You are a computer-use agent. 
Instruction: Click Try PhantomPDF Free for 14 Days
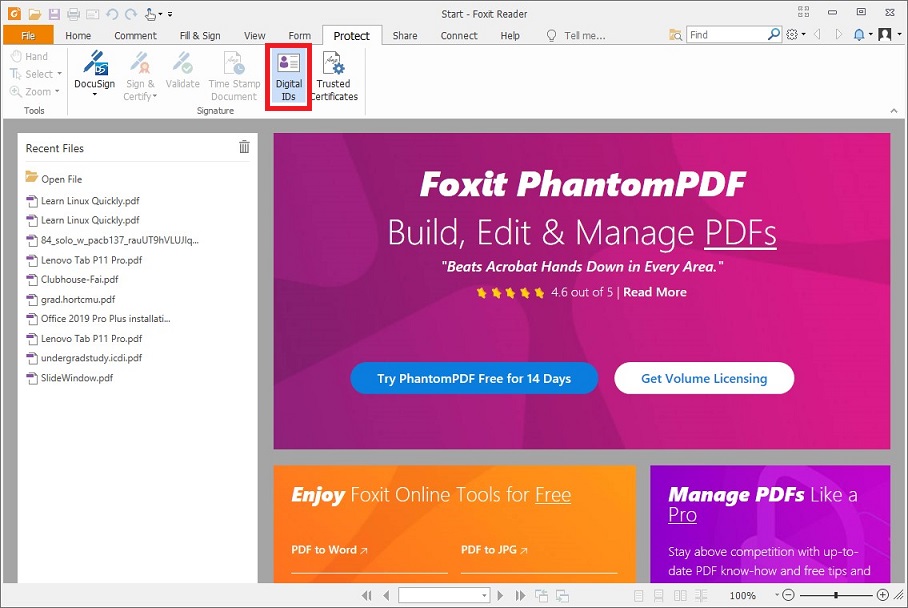tap(474, 378)
